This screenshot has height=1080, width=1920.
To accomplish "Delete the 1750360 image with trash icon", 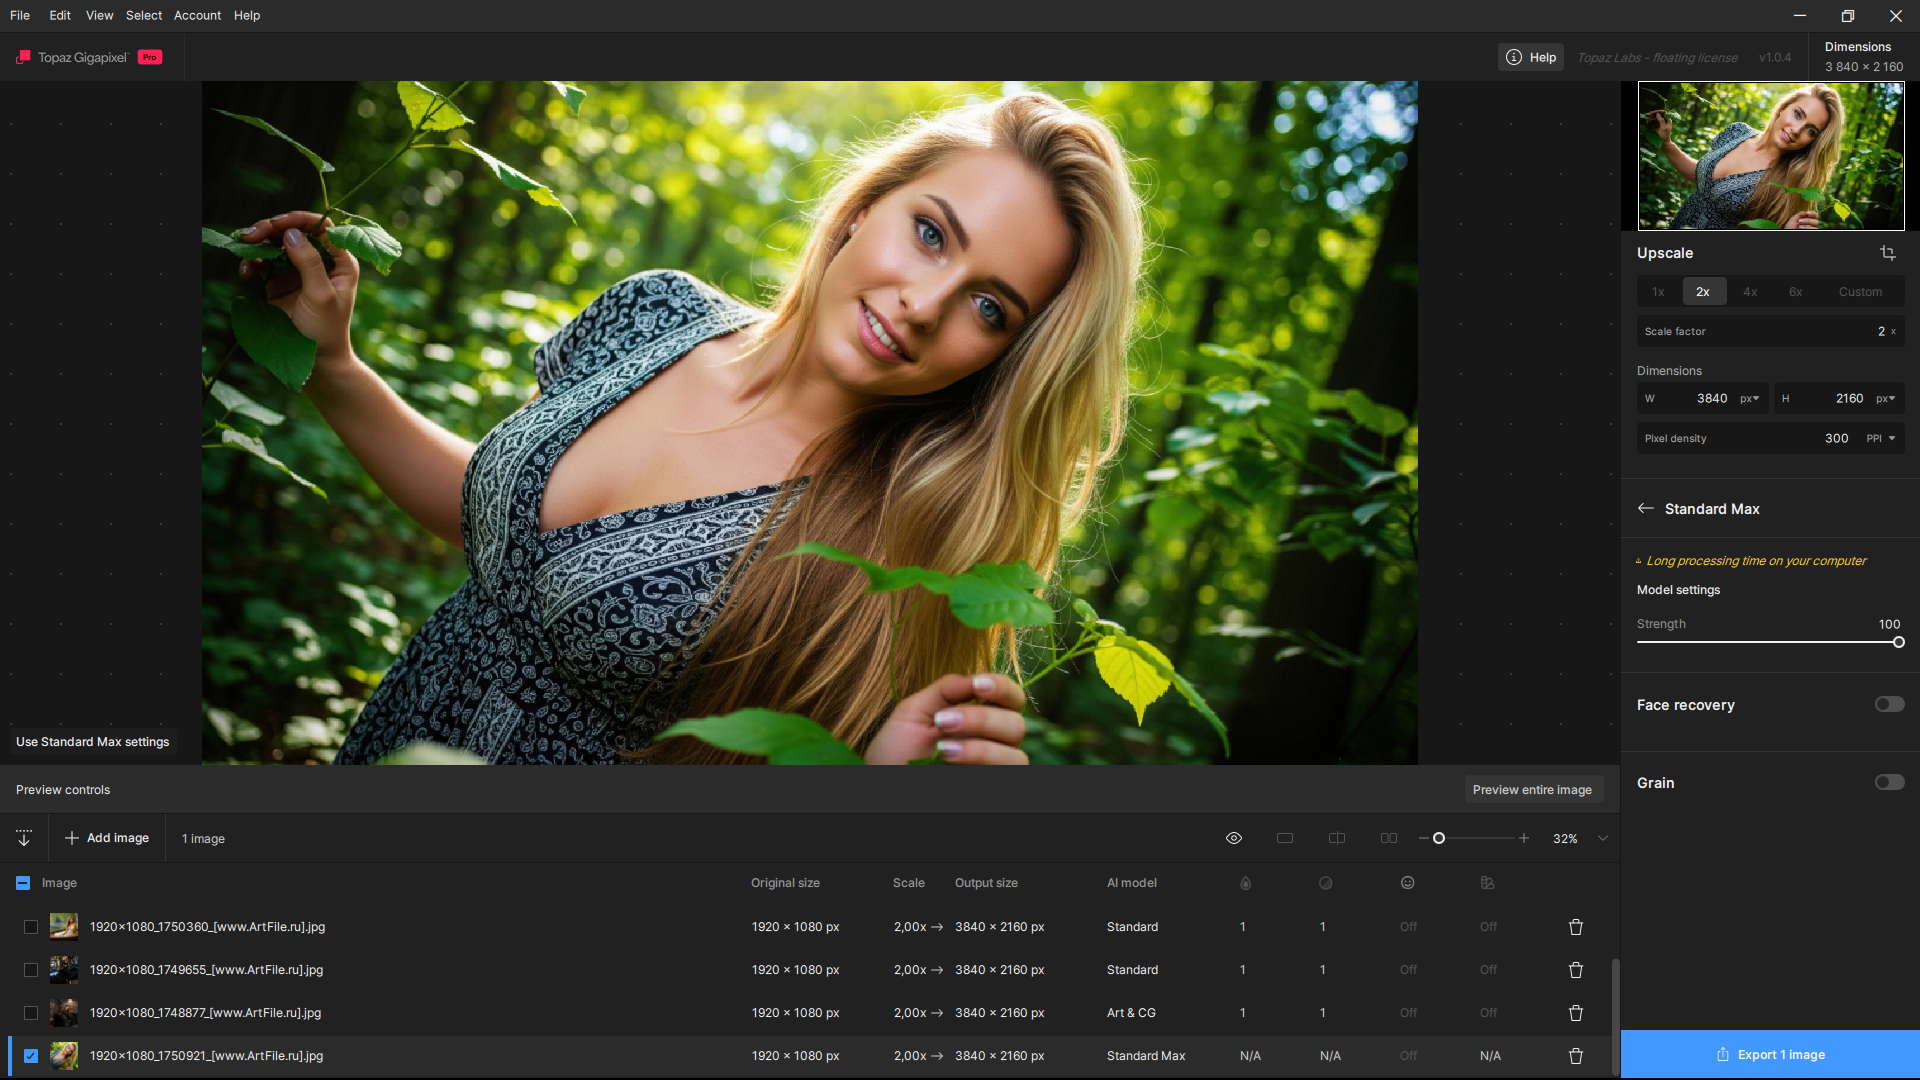I will click(x=1576, y=927).
